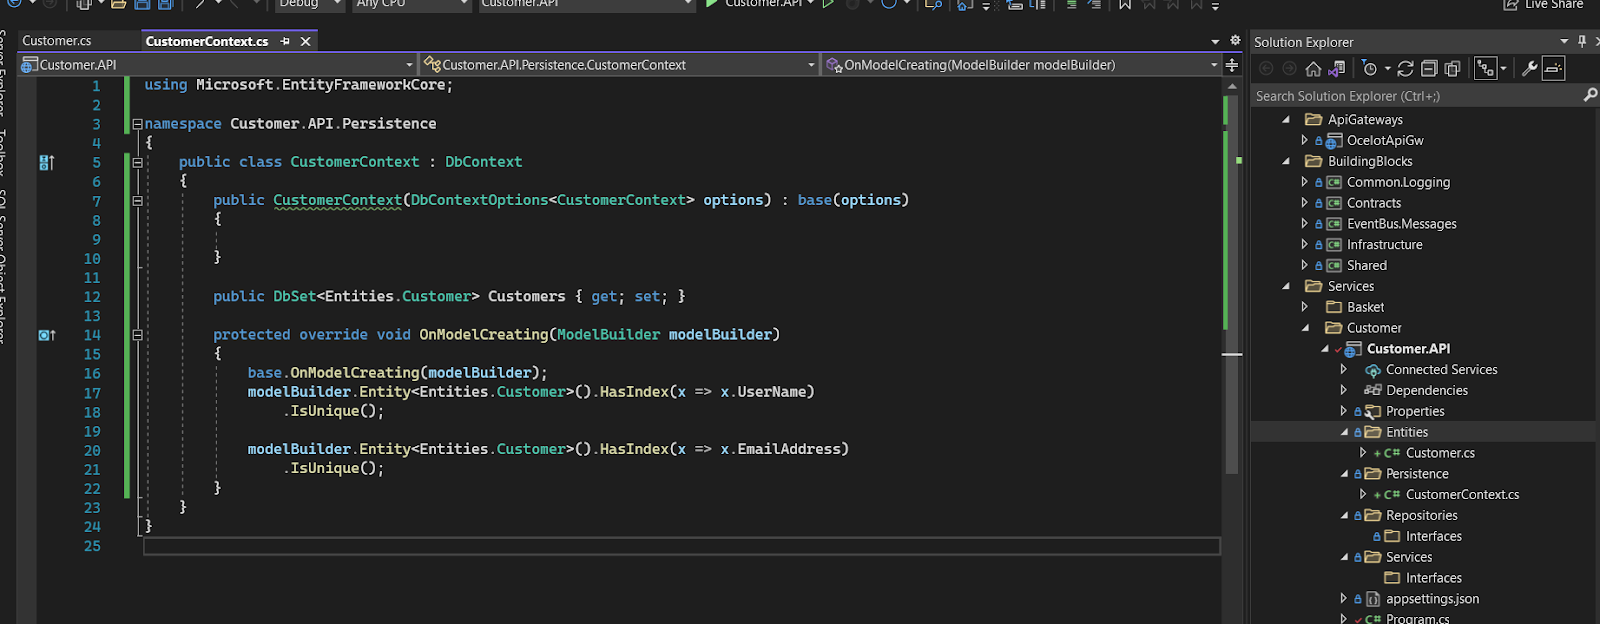
Task: Select EventBus.Messages project
Action: click(1401, 224)
